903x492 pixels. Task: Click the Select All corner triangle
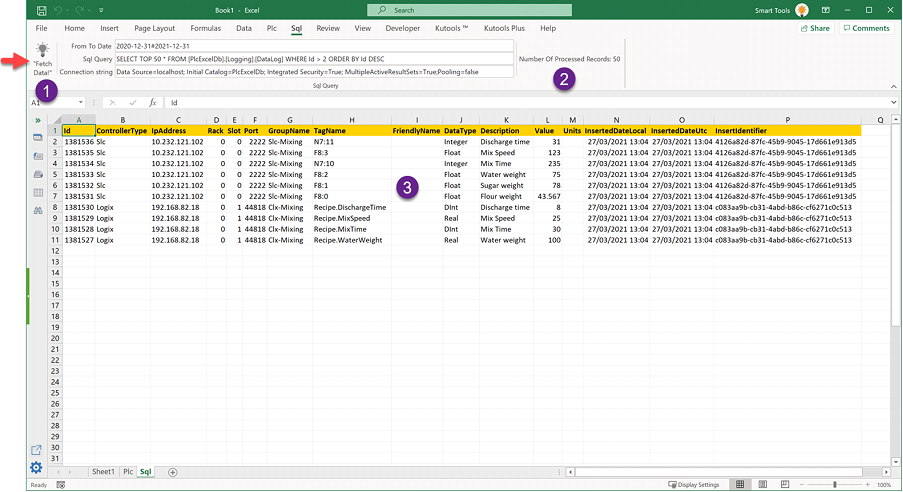[57, 120]
